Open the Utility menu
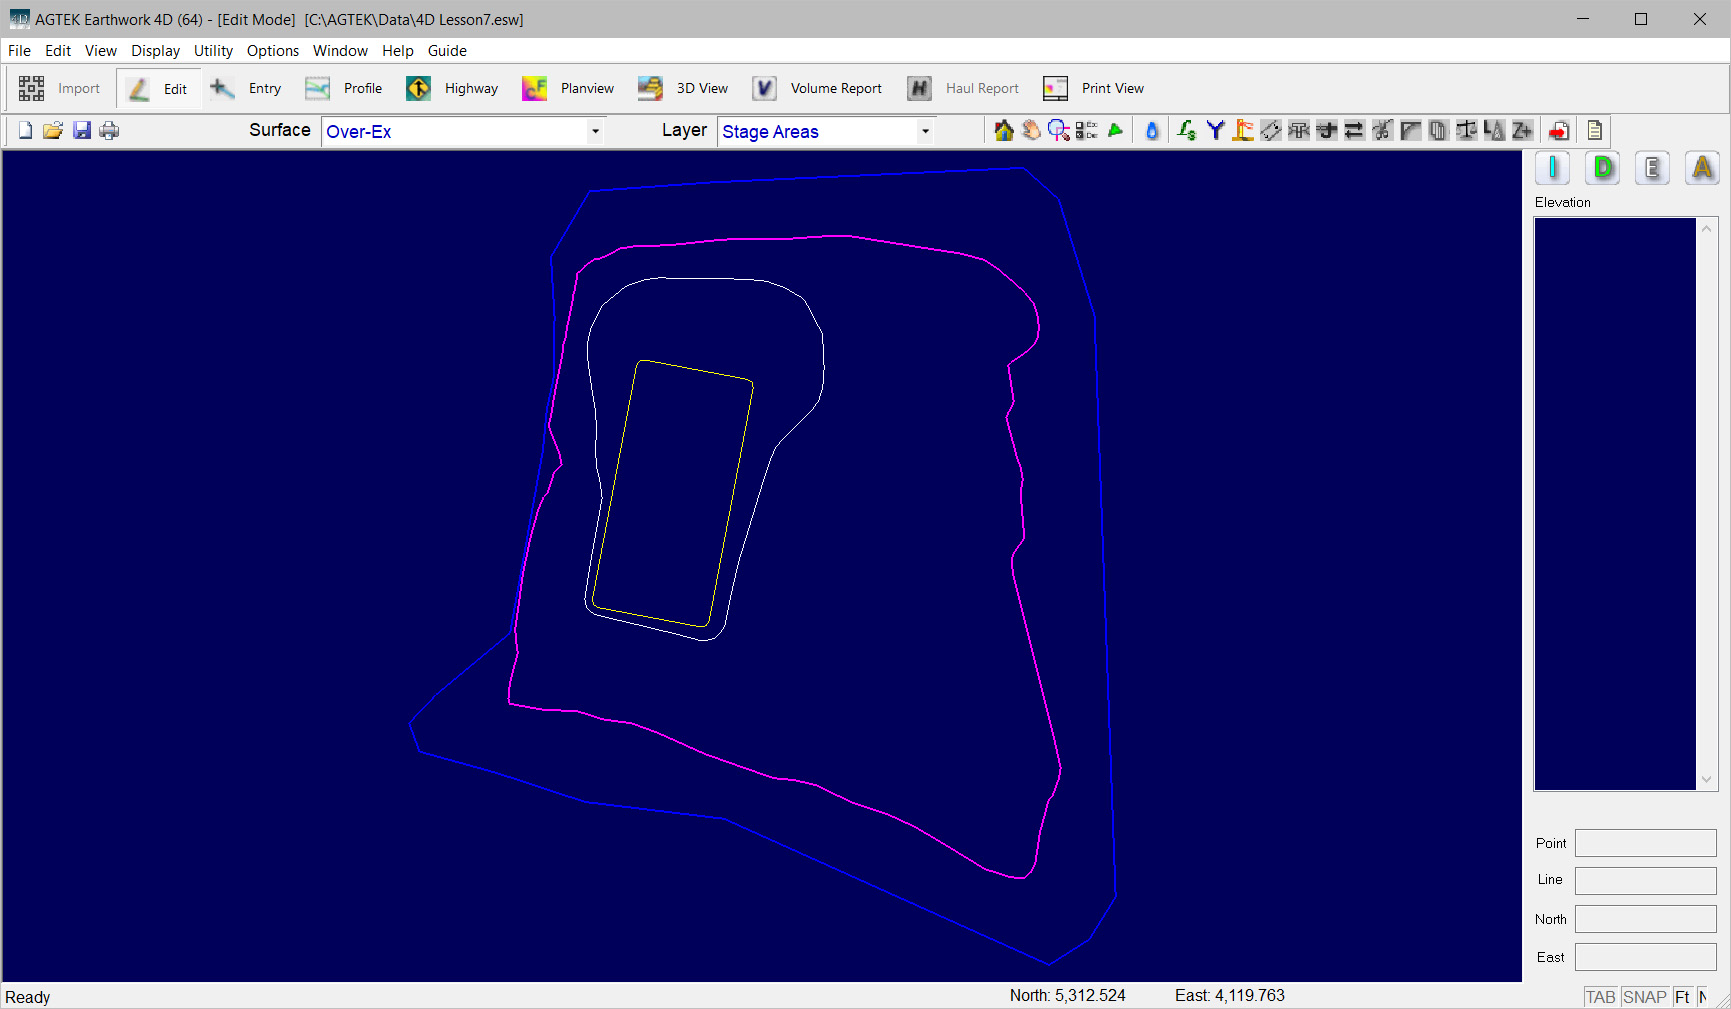The image size is (1731, 1009). [x=213, y=51]
